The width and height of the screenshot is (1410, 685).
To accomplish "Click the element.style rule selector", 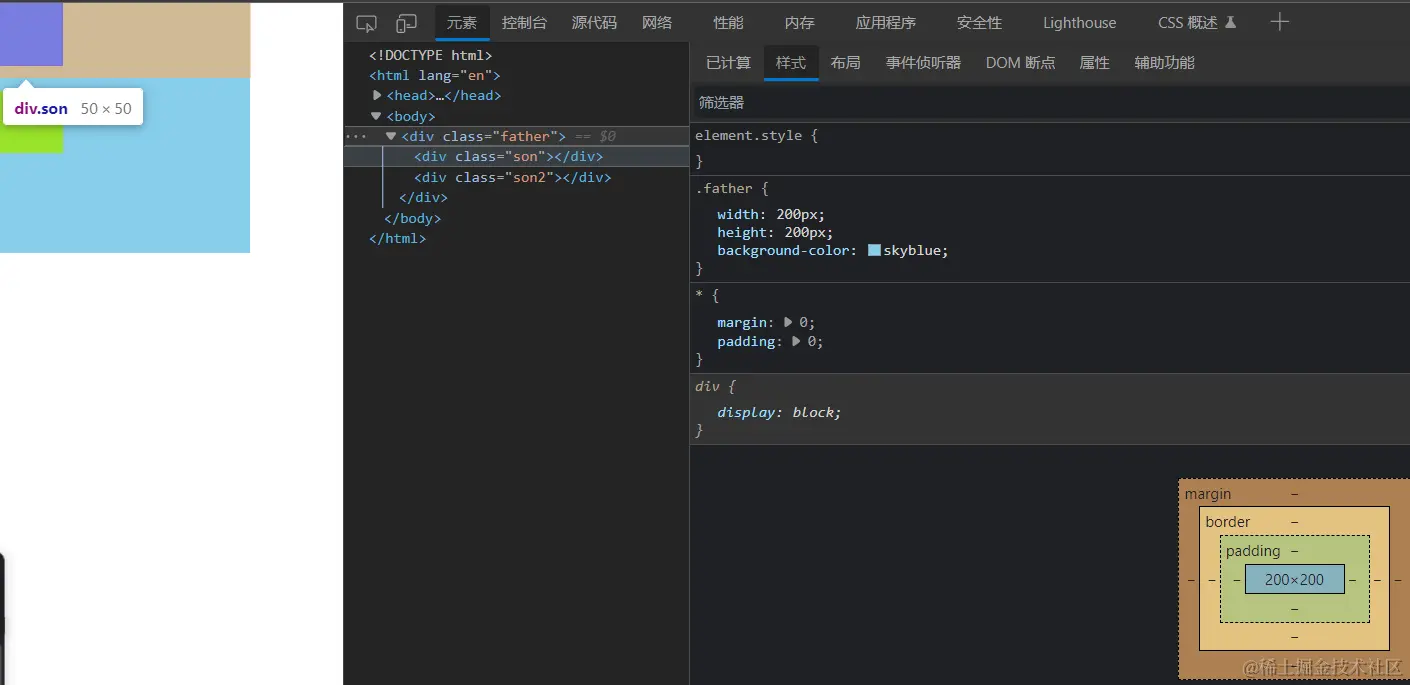I will [748, 135].
